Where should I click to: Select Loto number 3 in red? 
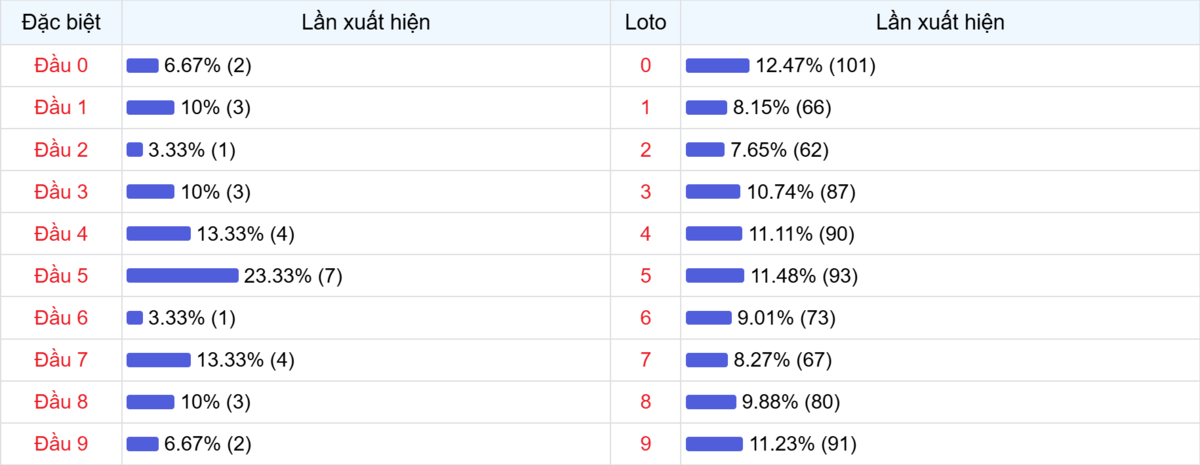coord(645,192)
